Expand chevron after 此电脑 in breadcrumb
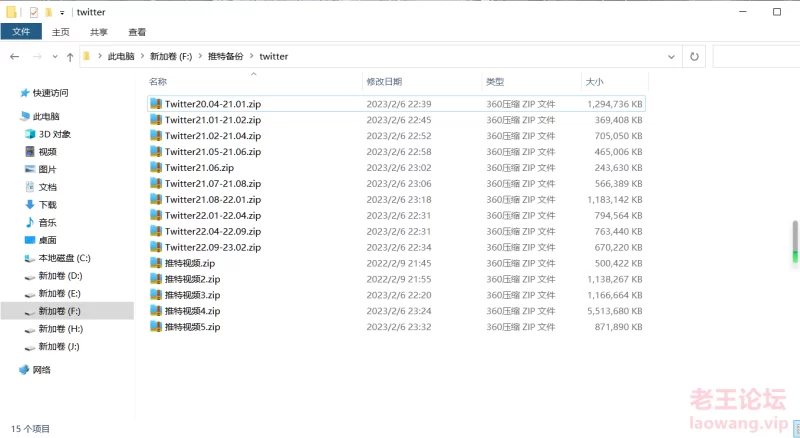Image resolution: width=800 pixels, height=438 pixels. click(142, 56)
